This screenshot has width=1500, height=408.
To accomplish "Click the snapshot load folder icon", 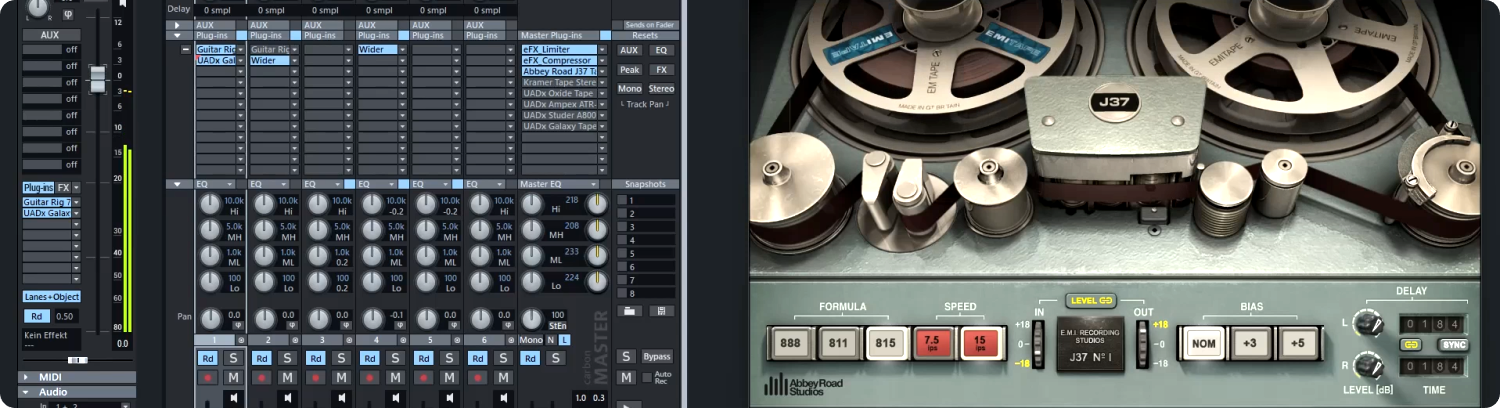I will 630,311.
